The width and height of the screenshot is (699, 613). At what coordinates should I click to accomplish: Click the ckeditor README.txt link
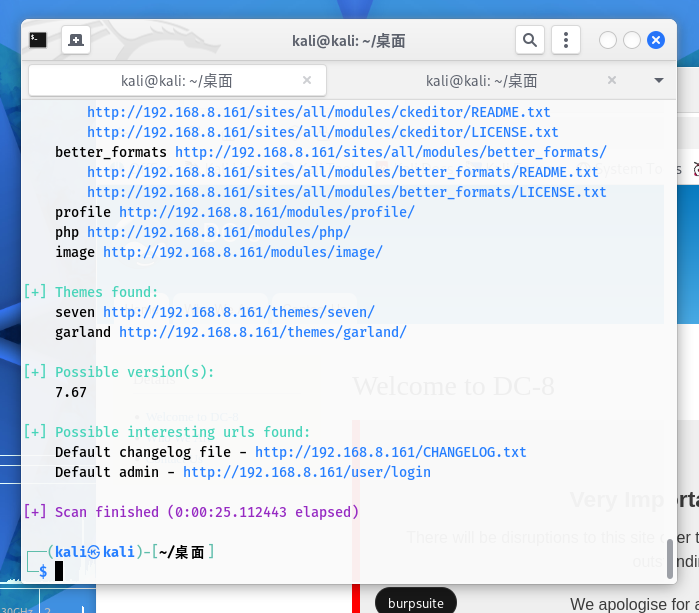318,112
